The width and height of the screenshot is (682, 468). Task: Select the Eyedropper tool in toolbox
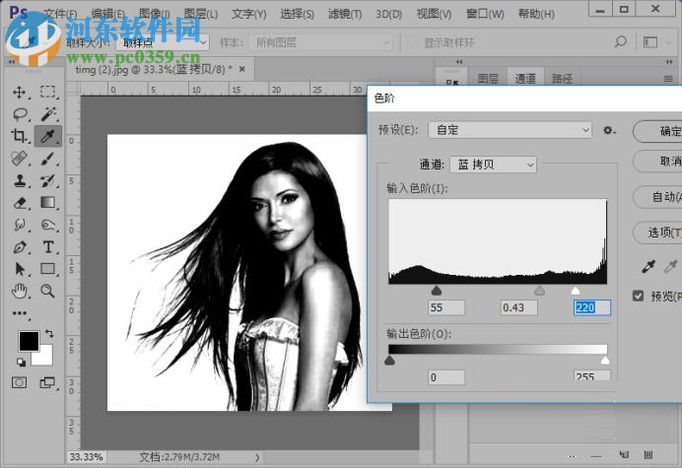(47, 136)
